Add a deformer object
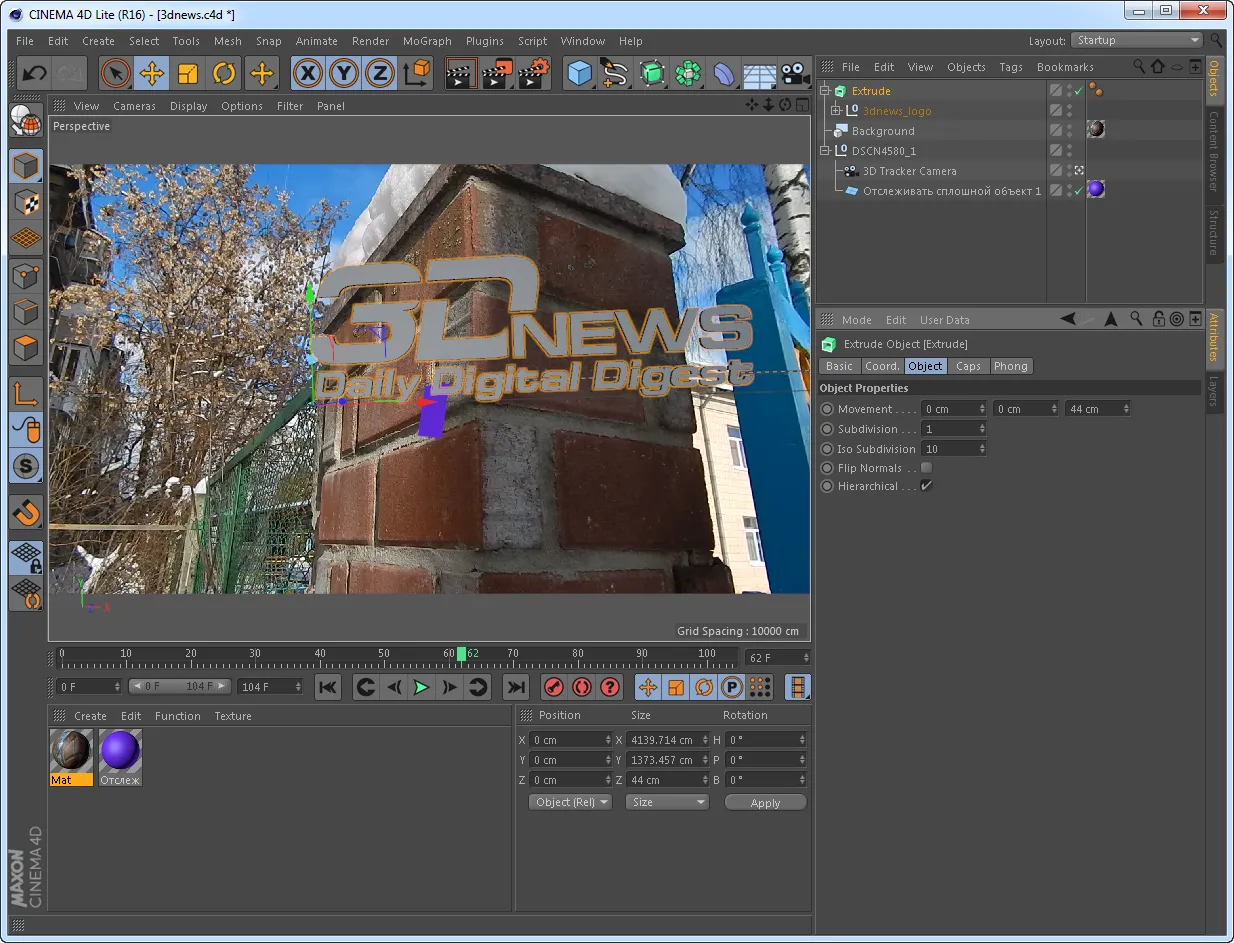 pyautogui.click(x=723, y=73)
